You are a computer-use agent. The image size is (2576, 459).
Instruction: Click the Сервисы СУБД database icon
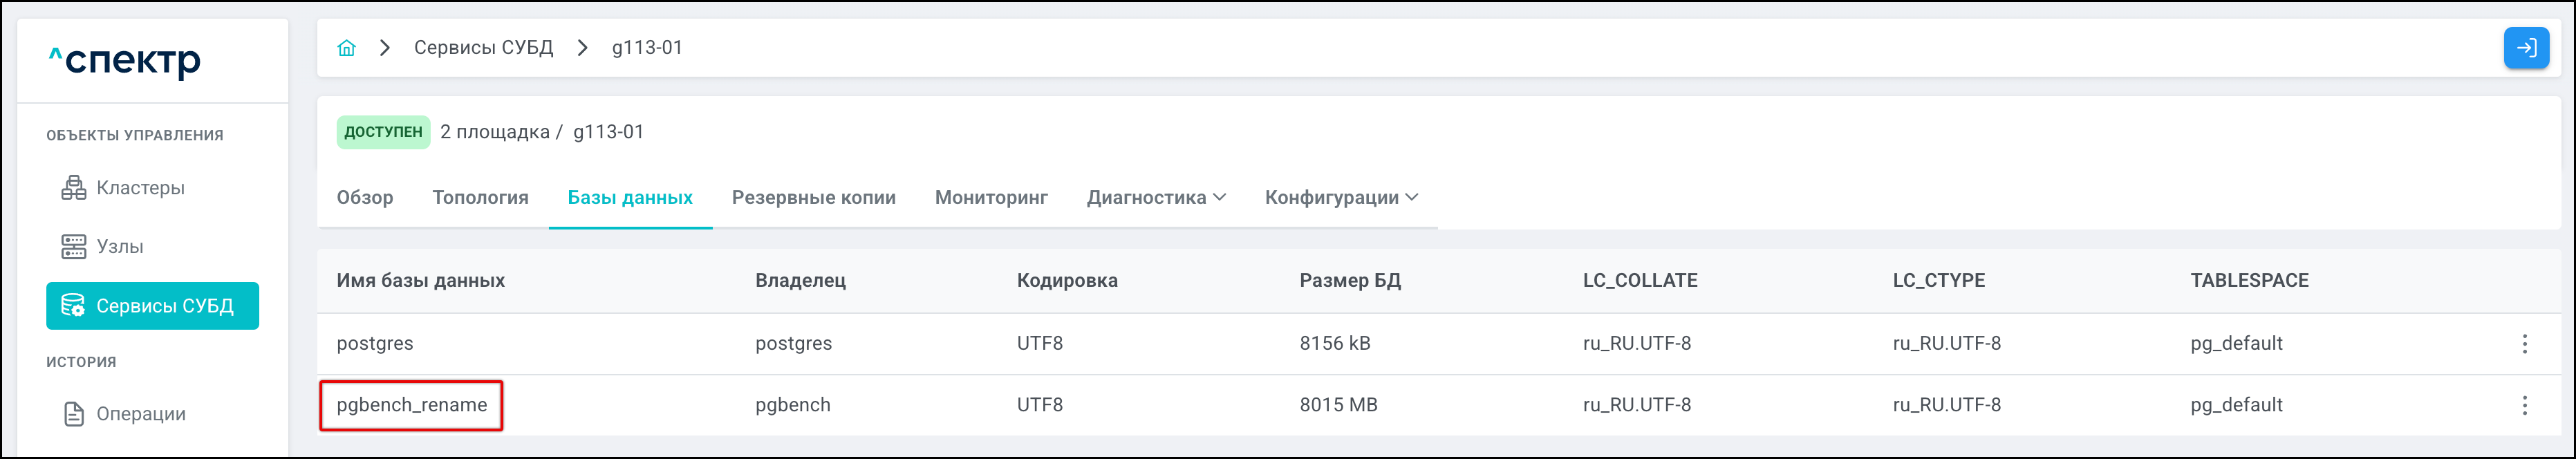[x=73, y=306]
